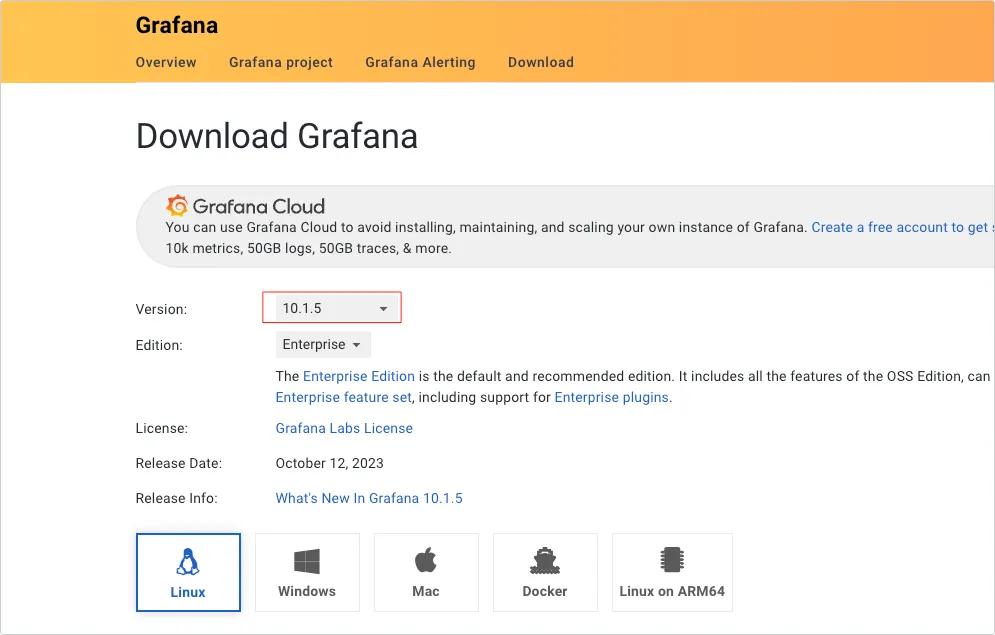Click the Grafana header title

click(177, 25)
